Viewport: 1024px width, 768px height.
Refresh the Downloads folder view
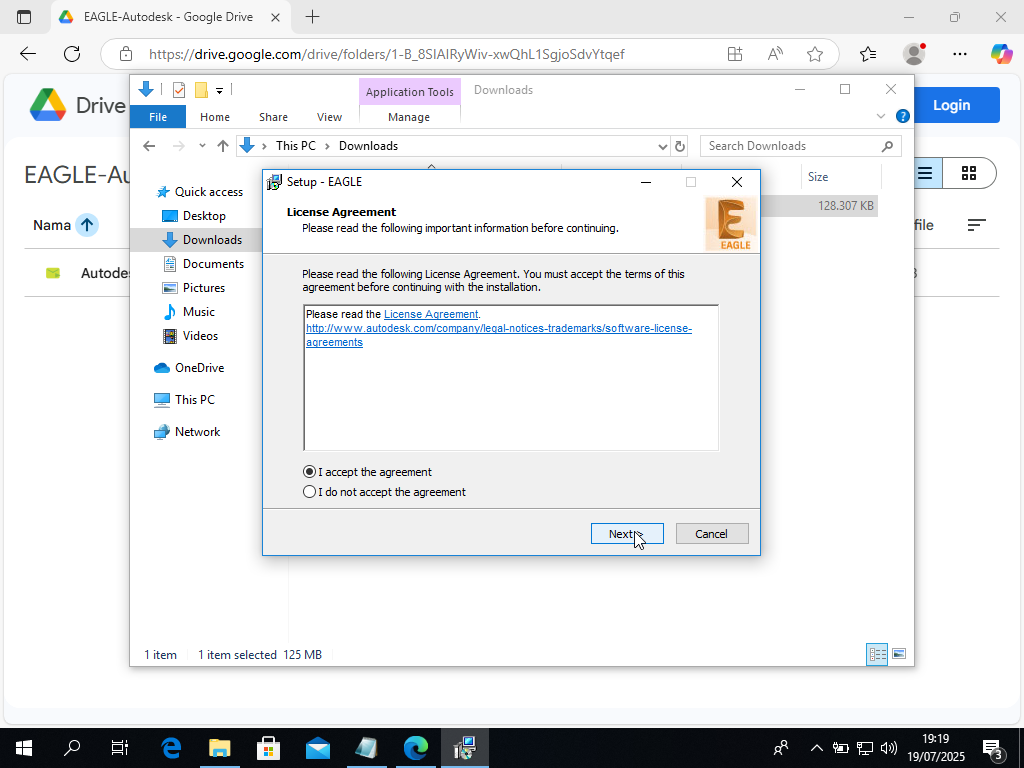[680, 146]
